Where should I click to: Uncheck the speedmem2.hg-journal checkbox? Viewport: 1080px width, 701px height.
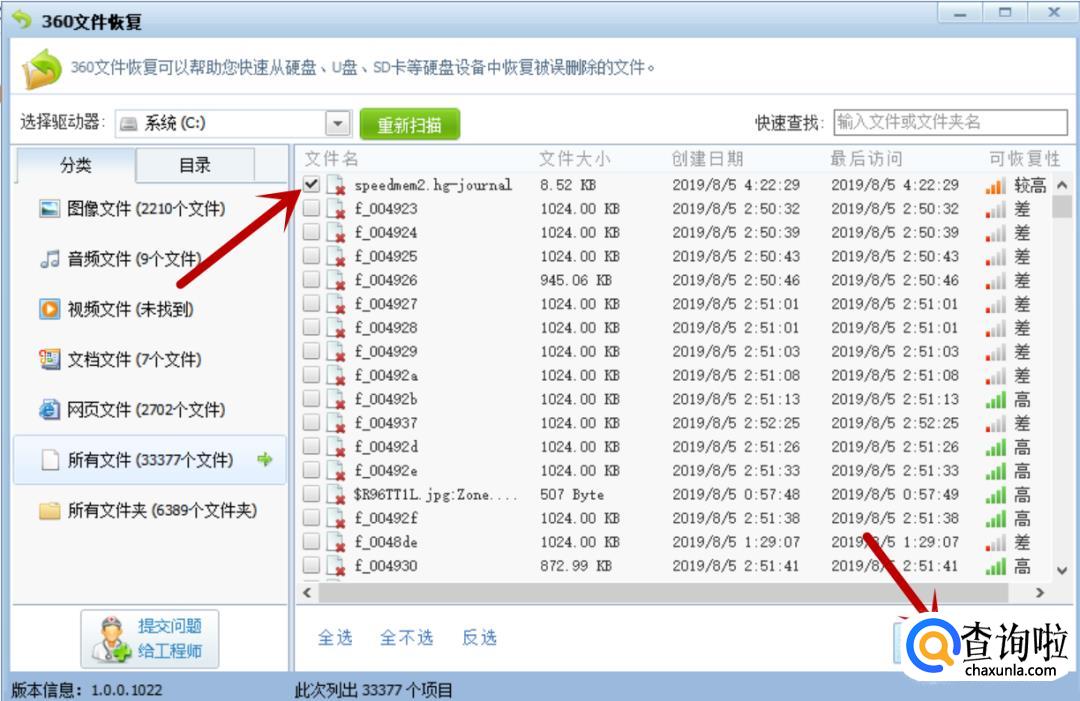[x=311, y=184]
